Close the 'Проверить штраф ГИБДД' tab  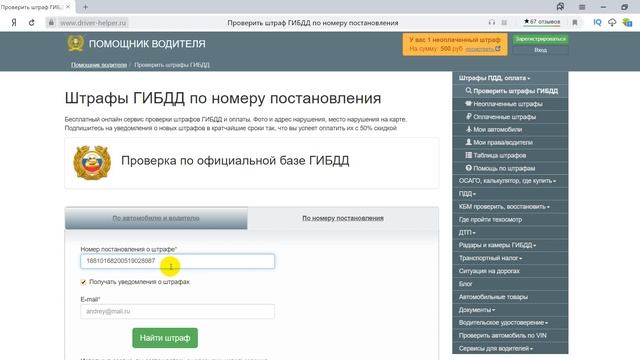[x=68, y=7]
